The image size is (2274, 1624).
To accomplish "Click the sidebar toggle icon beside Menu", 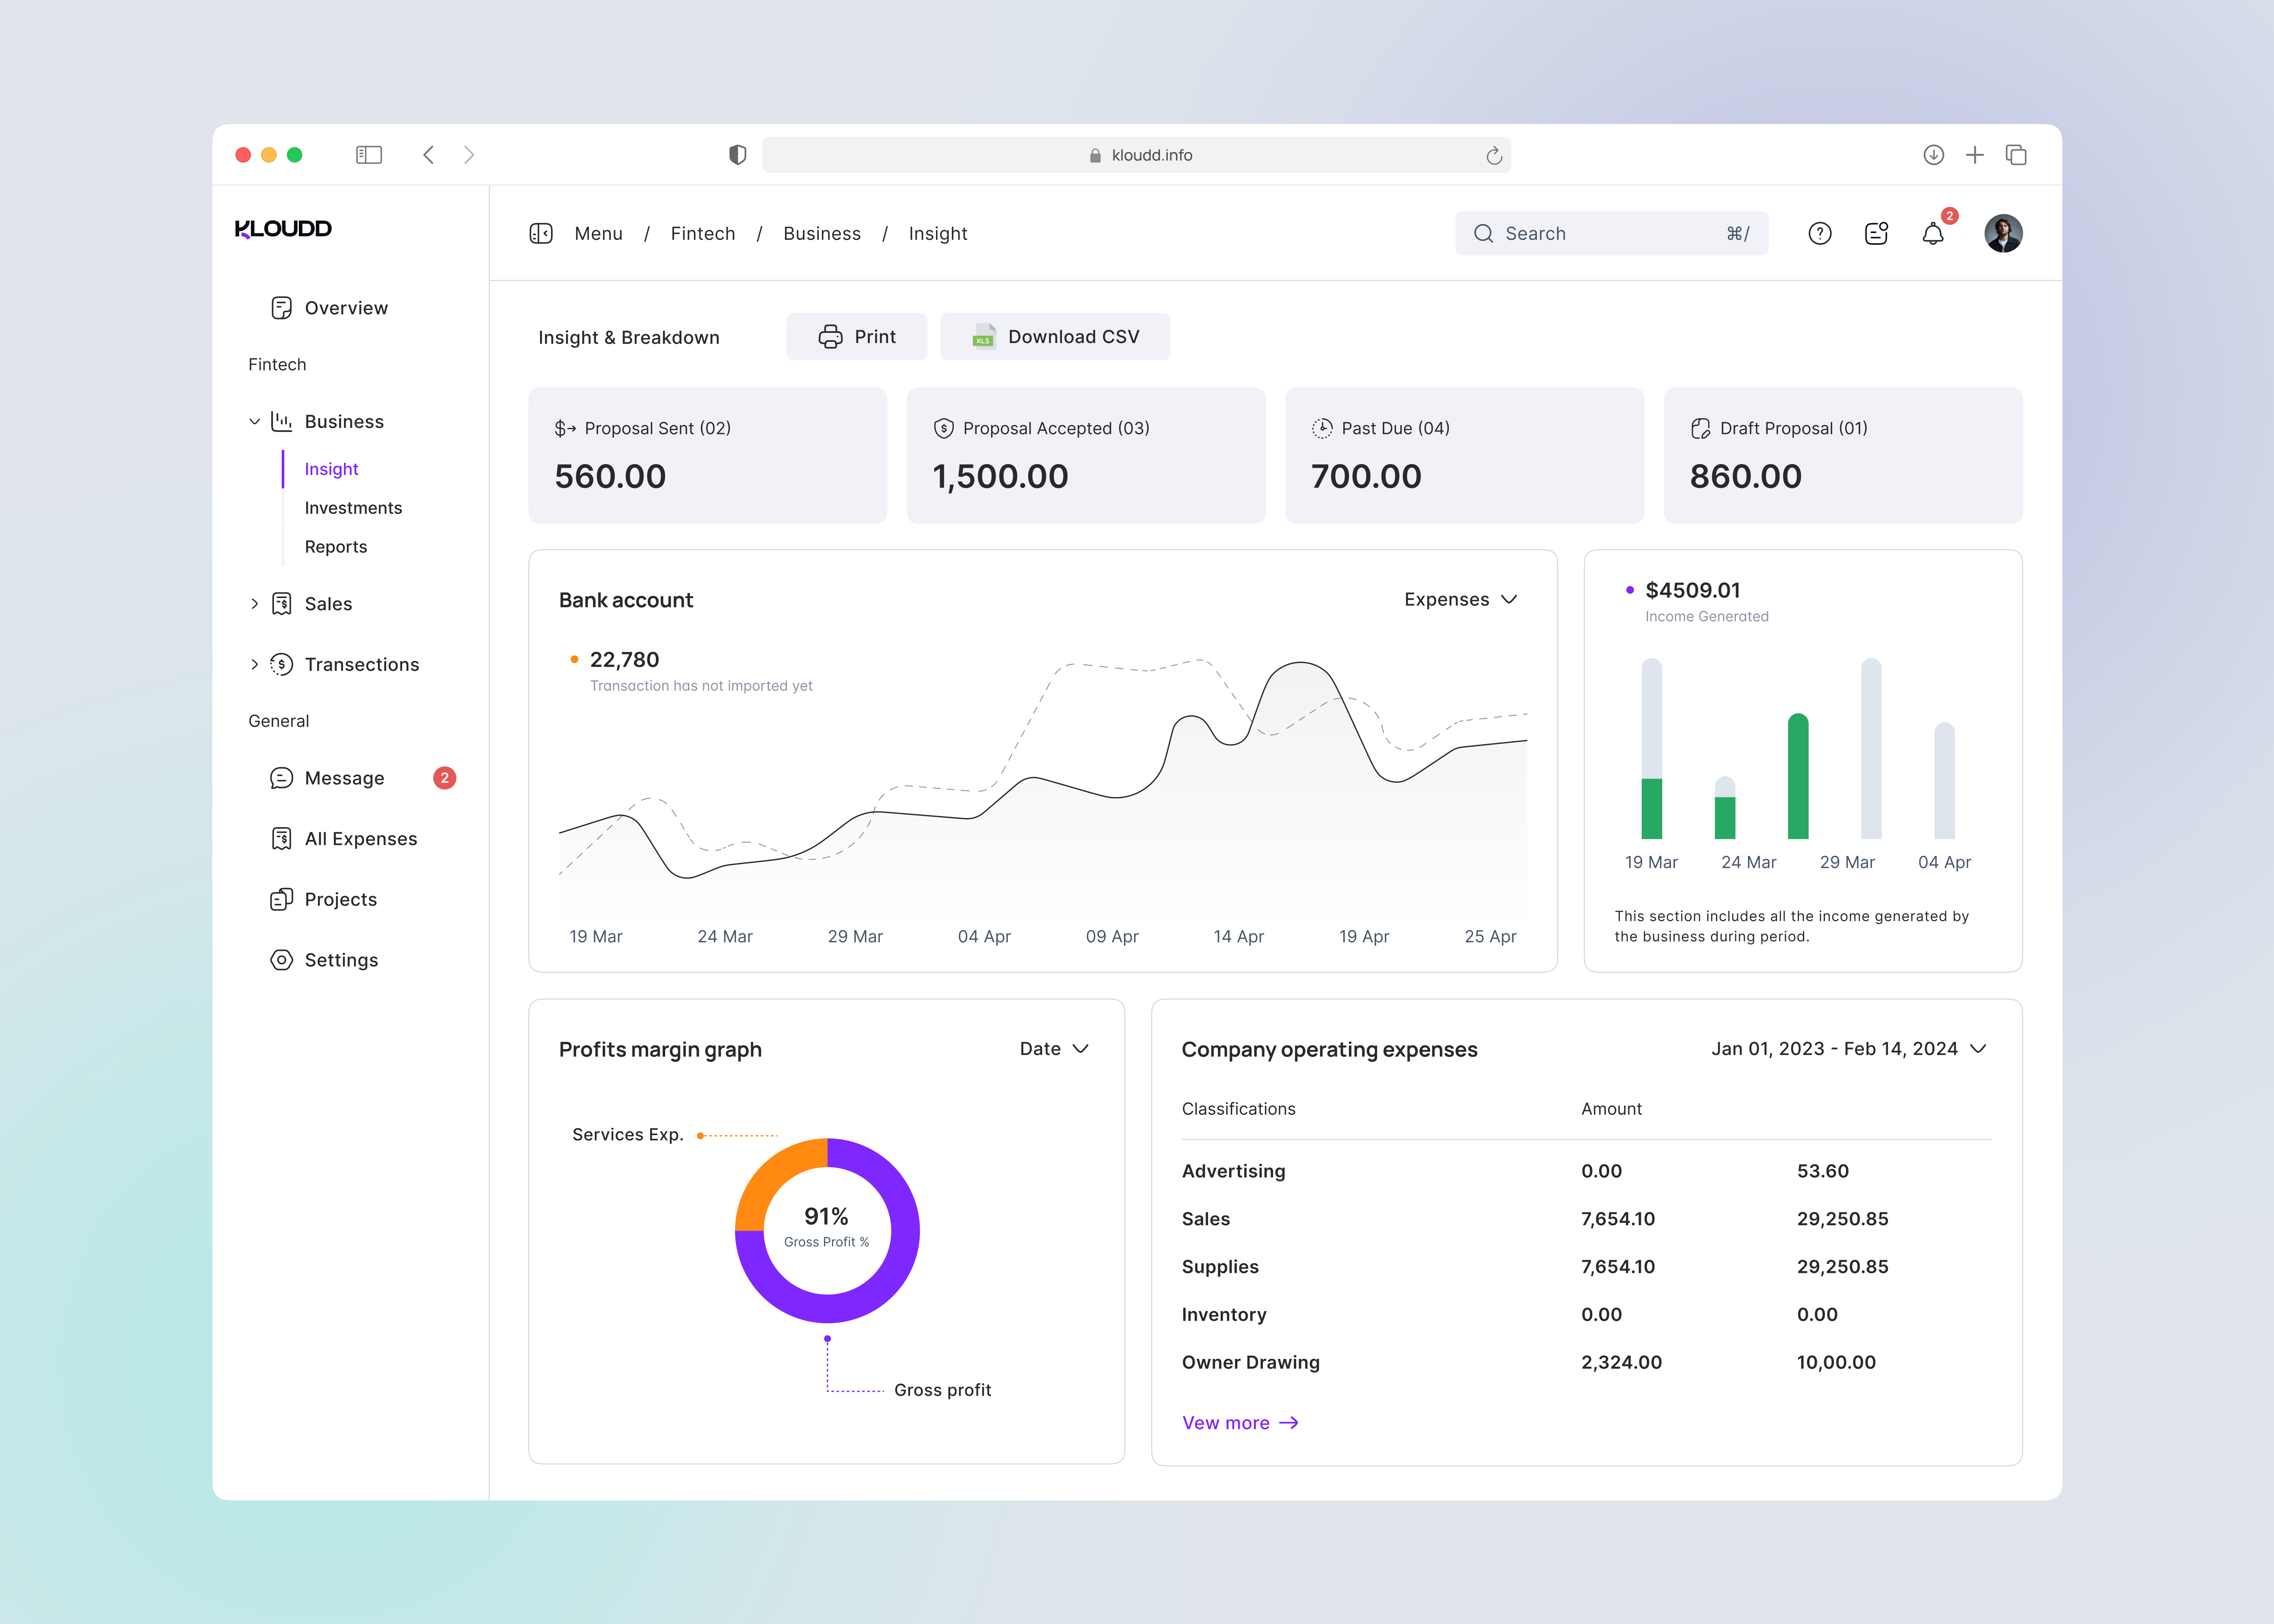I will coord(541,233).
